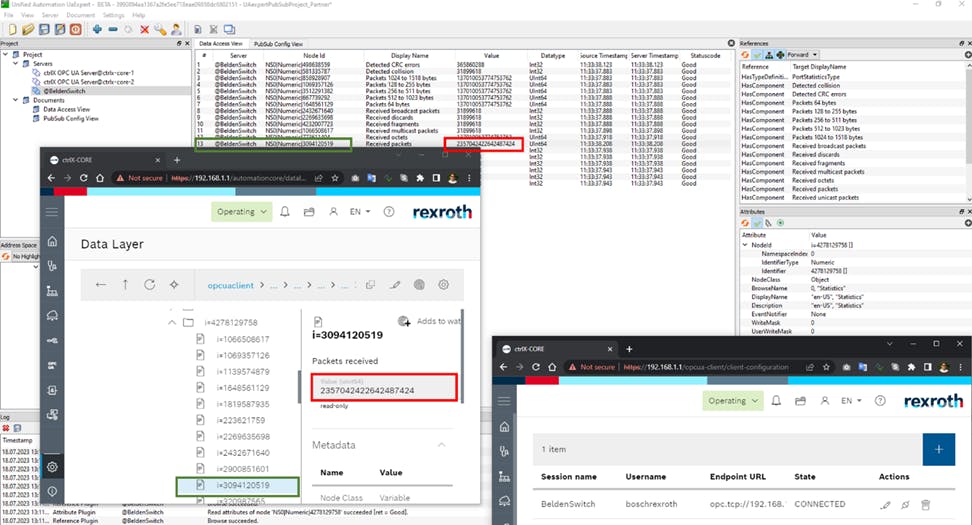Open the hamburger menu in Data Layer window

click(52, 212)
